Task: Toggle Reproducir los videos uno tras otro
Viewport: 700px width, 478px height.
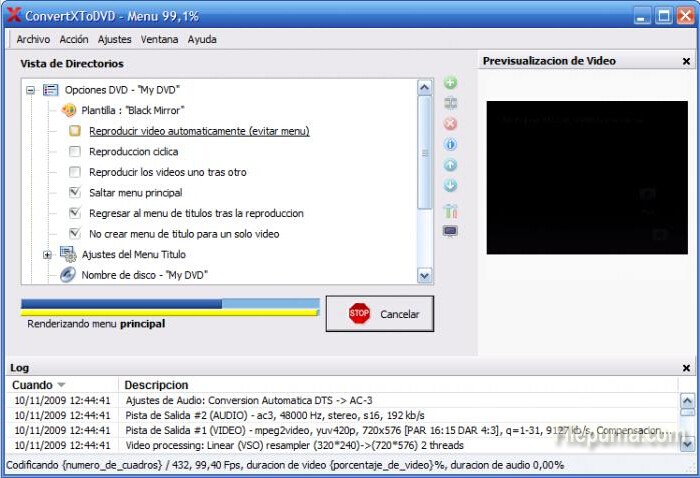Action: 75,172
